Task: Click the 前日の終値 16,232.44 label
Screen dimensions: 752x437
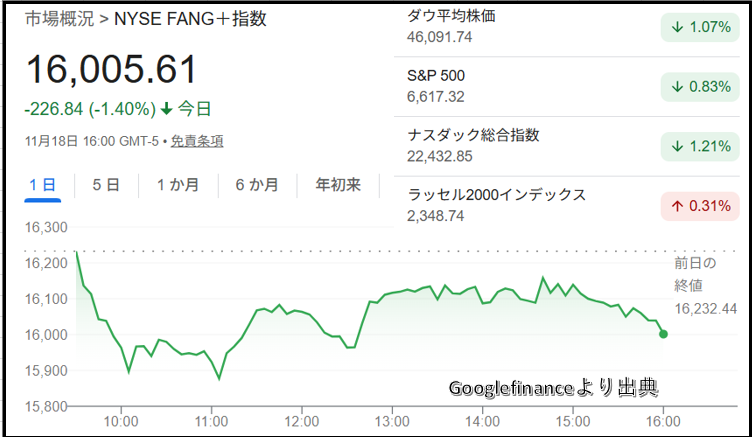Action: coord(704,287)
